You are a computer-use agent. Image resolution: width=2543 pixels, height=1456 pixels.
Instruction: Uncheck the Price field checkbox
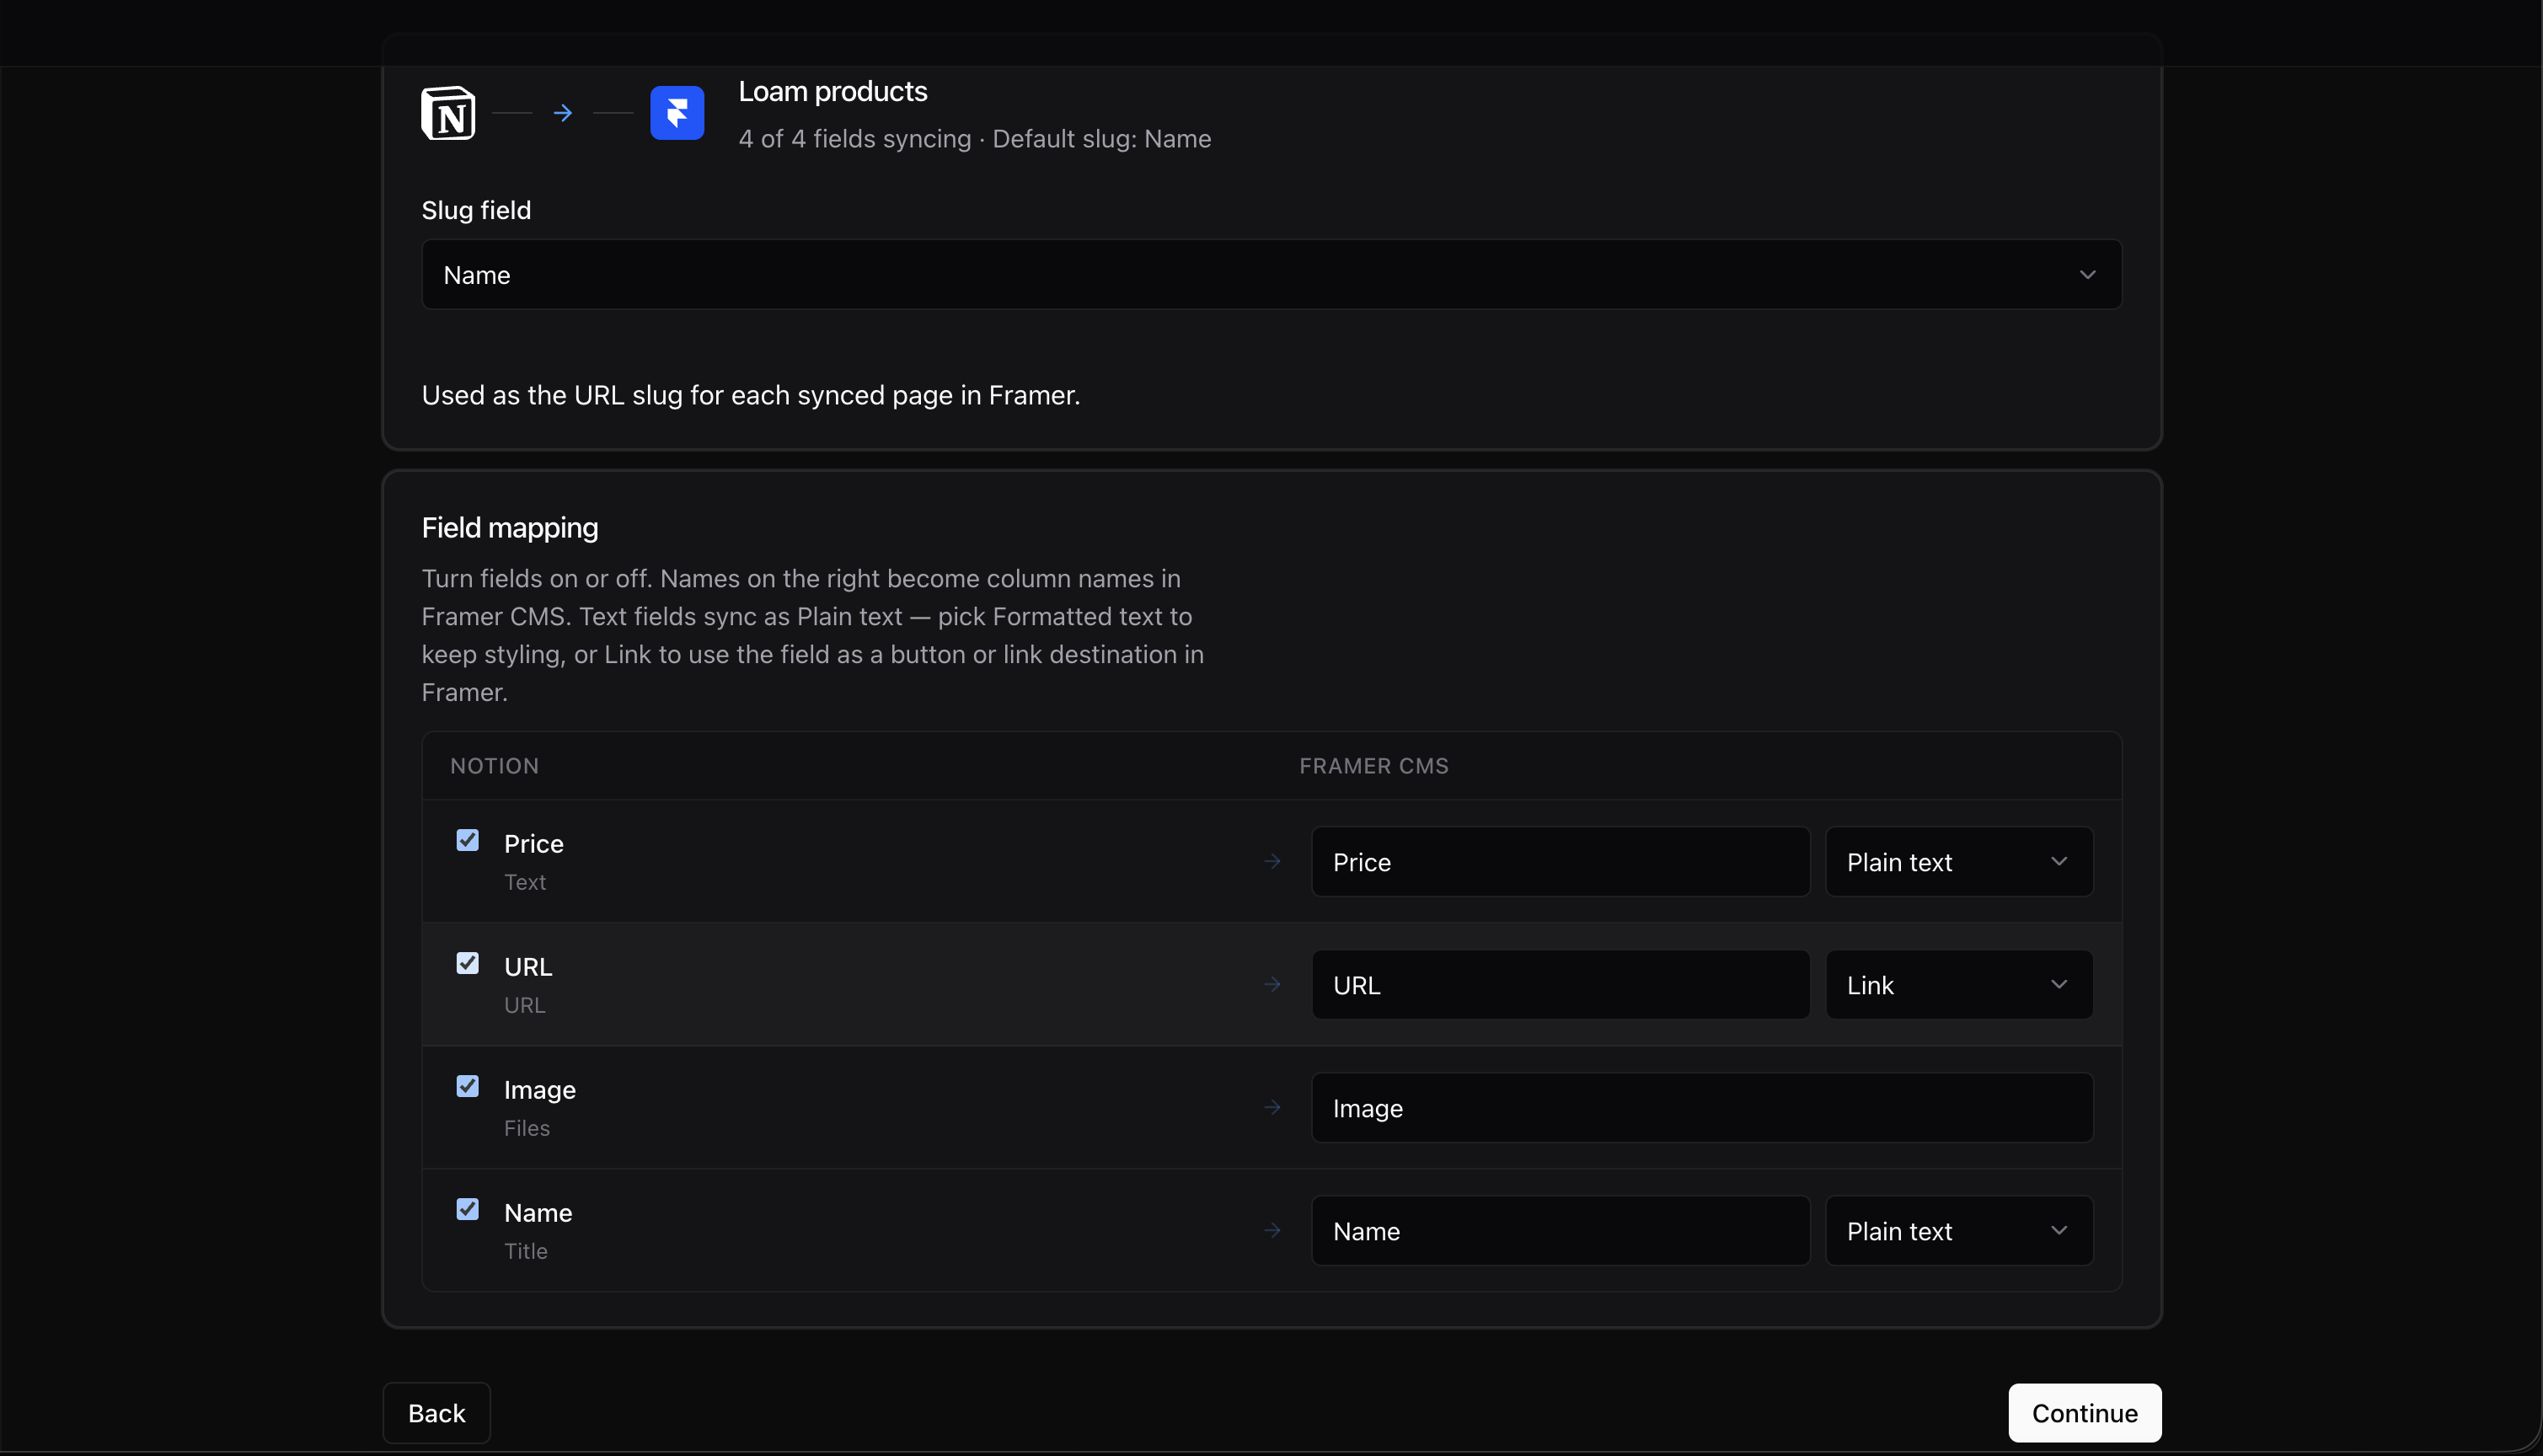pos(467,840)
